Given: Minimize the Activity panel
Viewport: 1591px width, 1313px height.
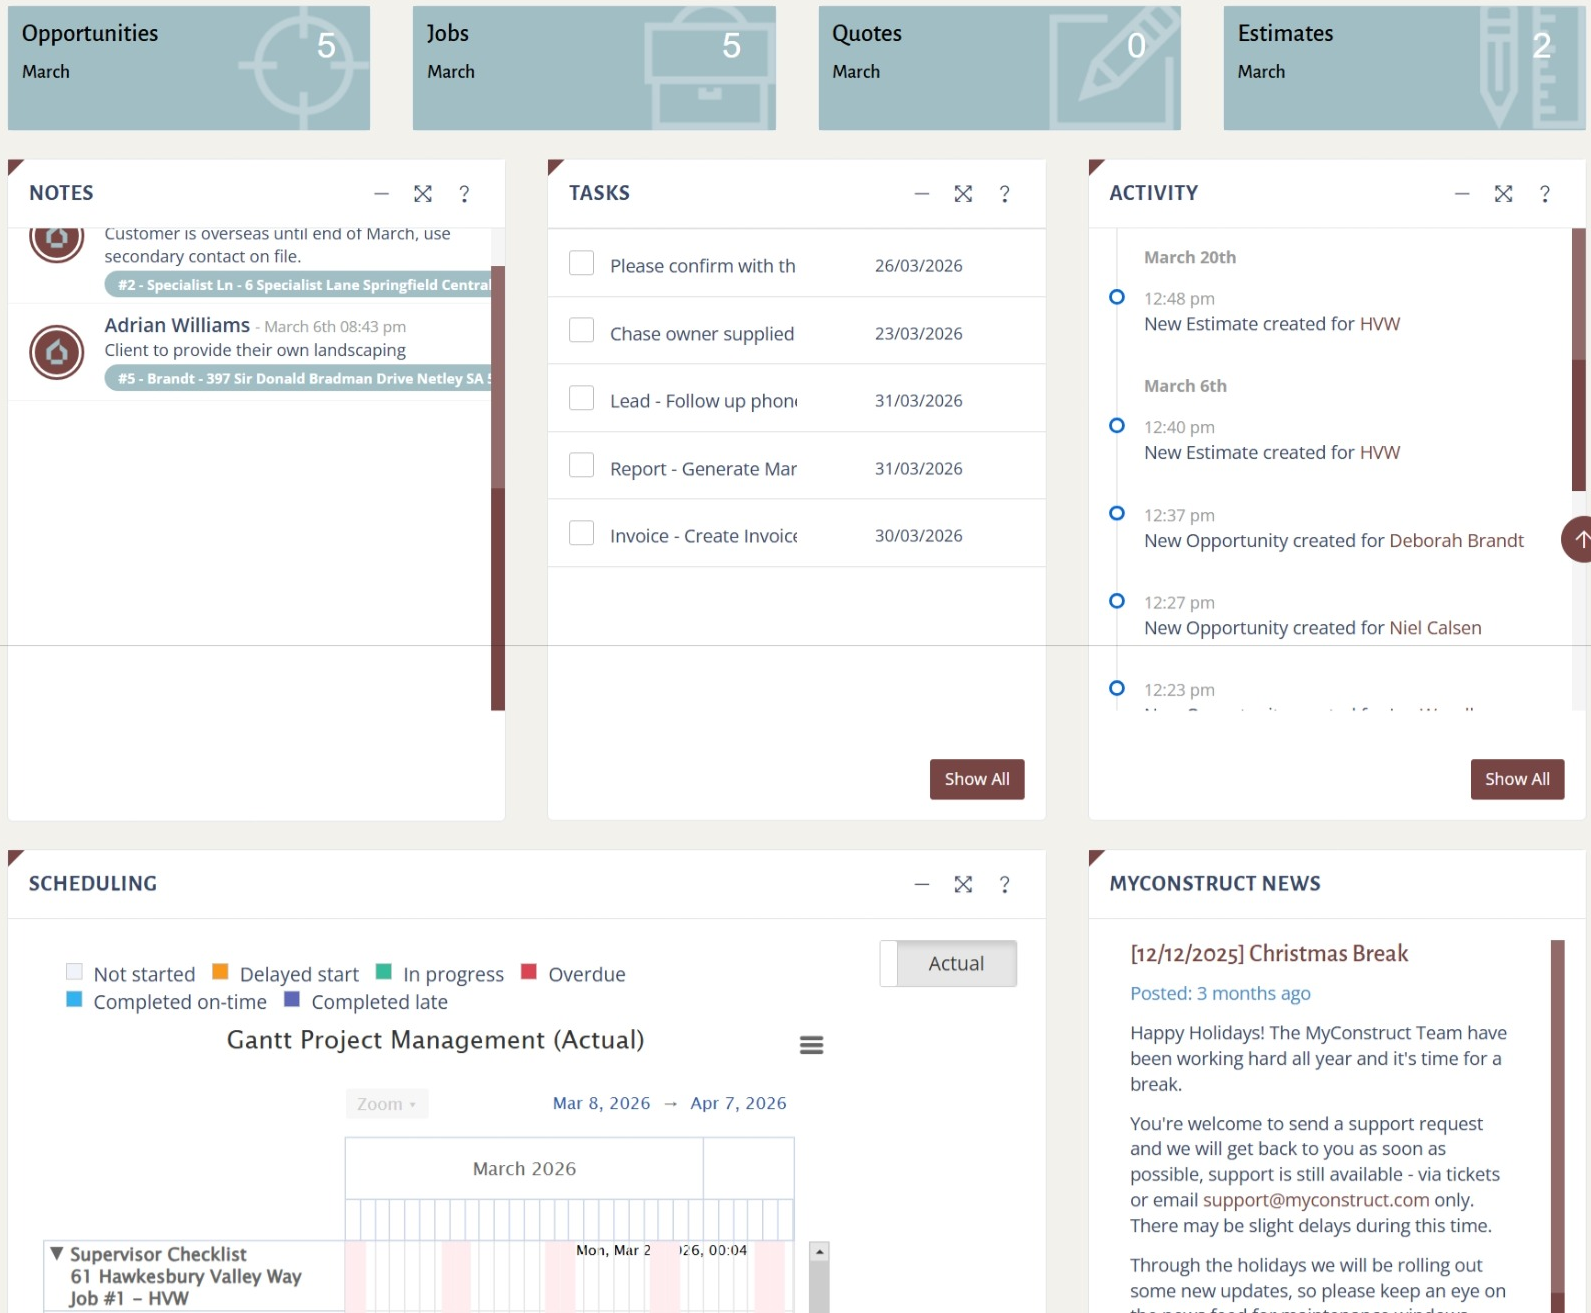Looking at the screenshot, I should pyautogui.click(x=1461, y=194).
